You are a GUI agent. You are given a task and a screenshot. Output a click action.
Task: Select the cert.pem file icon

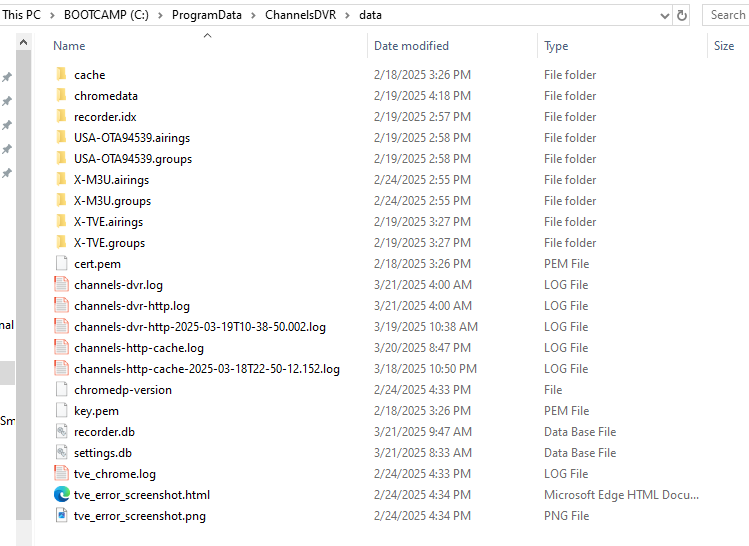click(x=62, y=264)
